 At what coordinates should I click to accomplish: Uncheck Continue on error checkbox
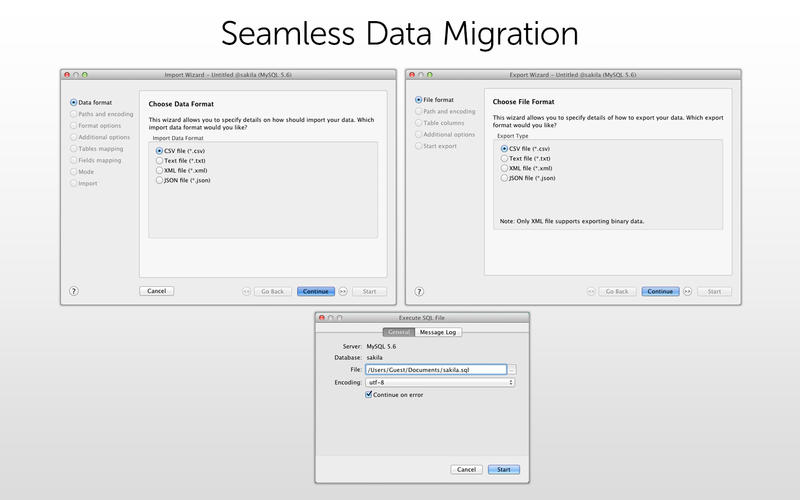369,394
